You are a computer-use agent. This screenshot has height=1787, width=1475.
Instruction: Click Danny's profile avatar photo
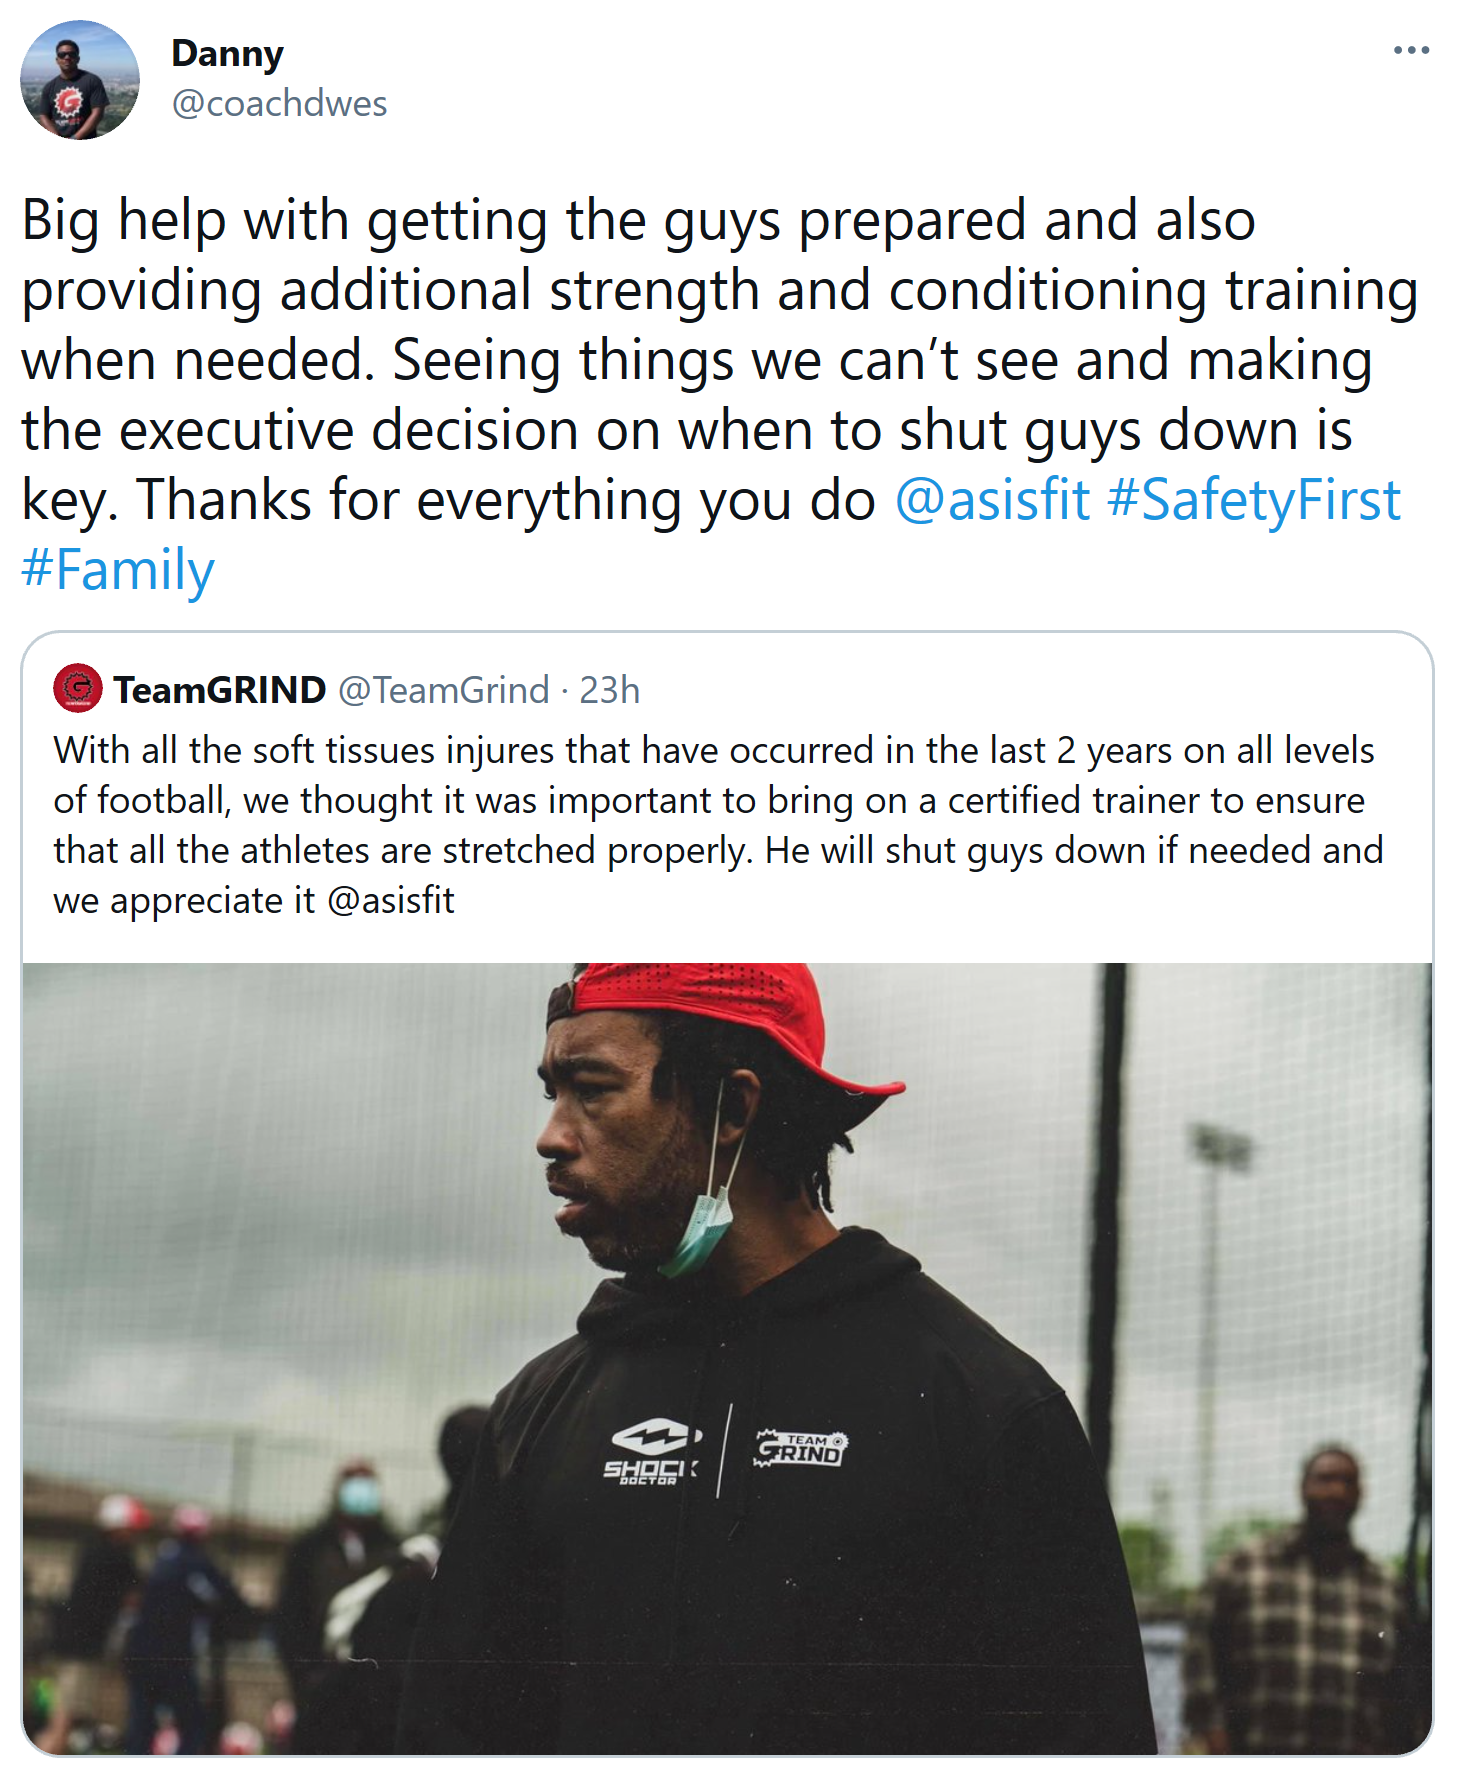pos(80,80)
